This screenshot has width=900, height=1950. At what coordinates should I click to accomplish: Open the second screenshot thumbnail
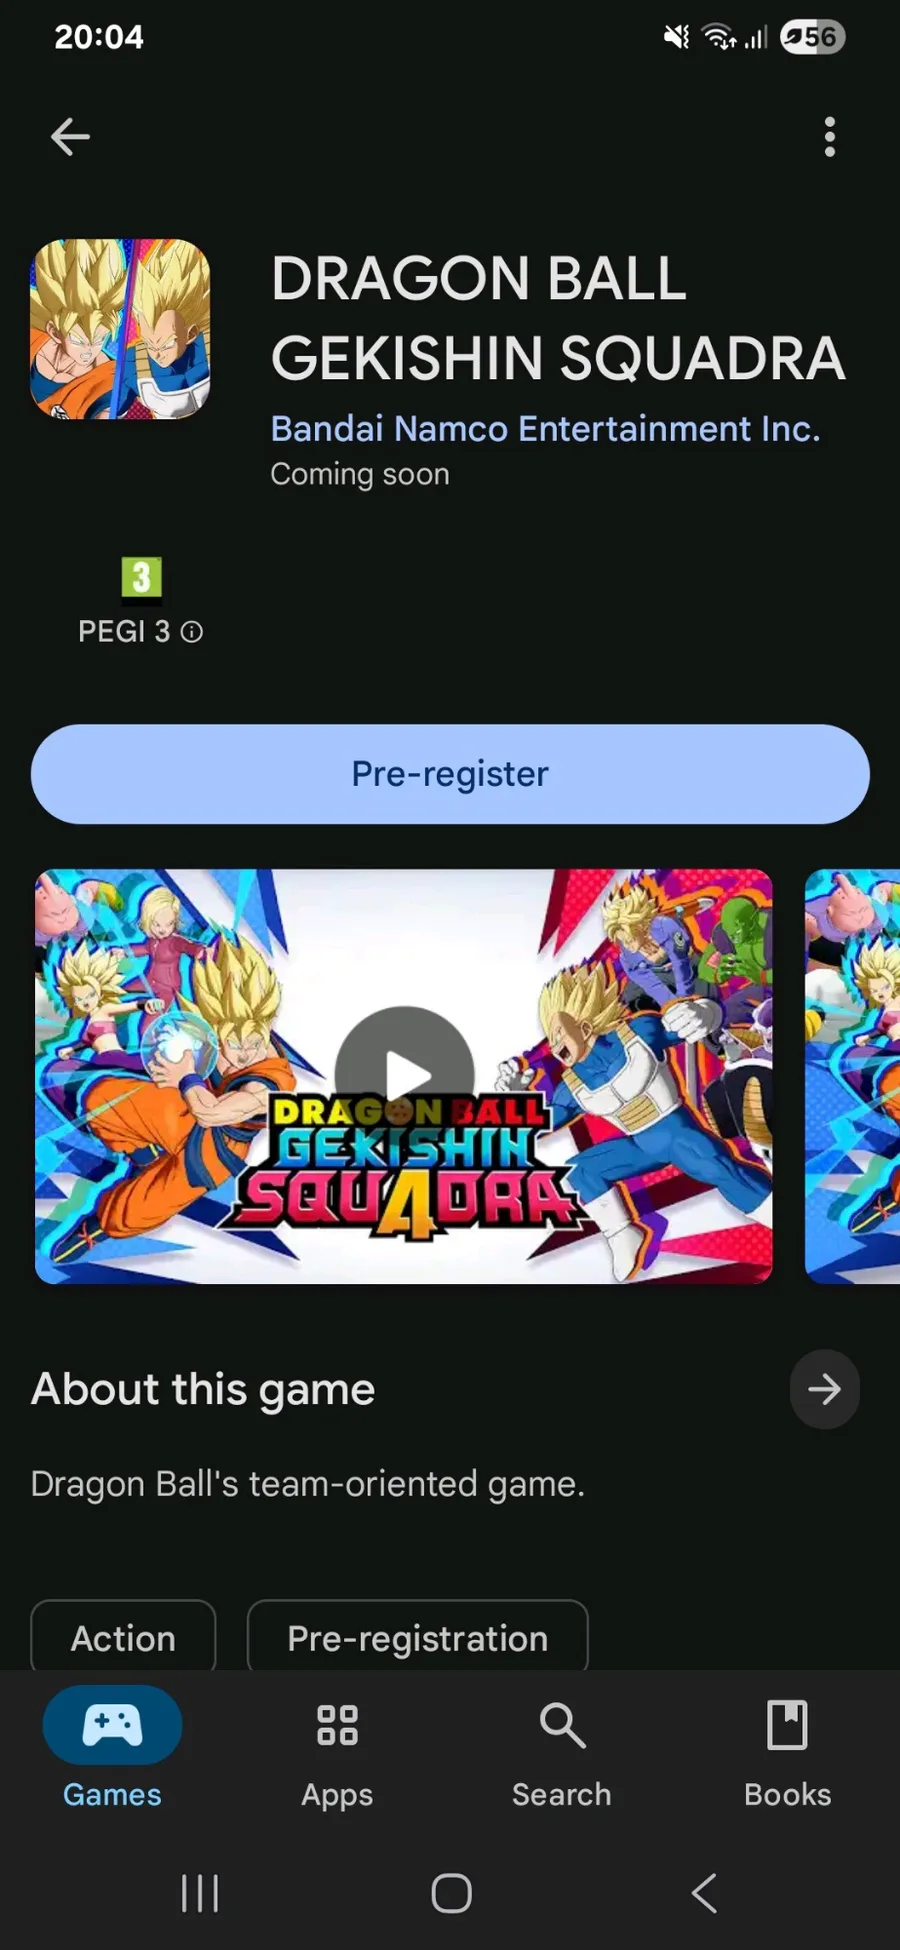852,1076
